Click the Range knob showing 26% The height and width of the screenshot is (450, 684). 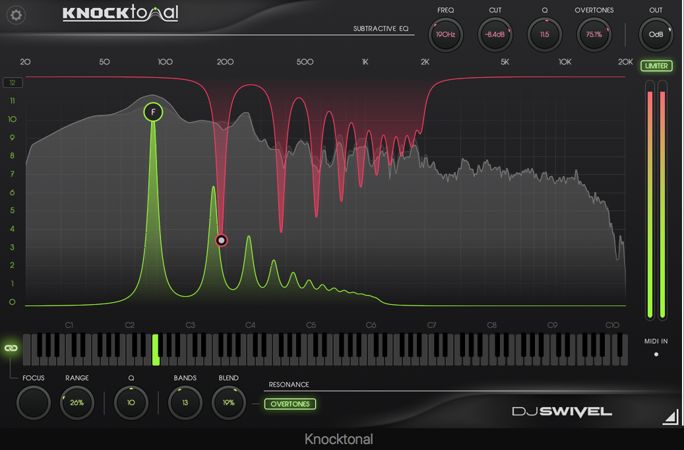(77, 403)
